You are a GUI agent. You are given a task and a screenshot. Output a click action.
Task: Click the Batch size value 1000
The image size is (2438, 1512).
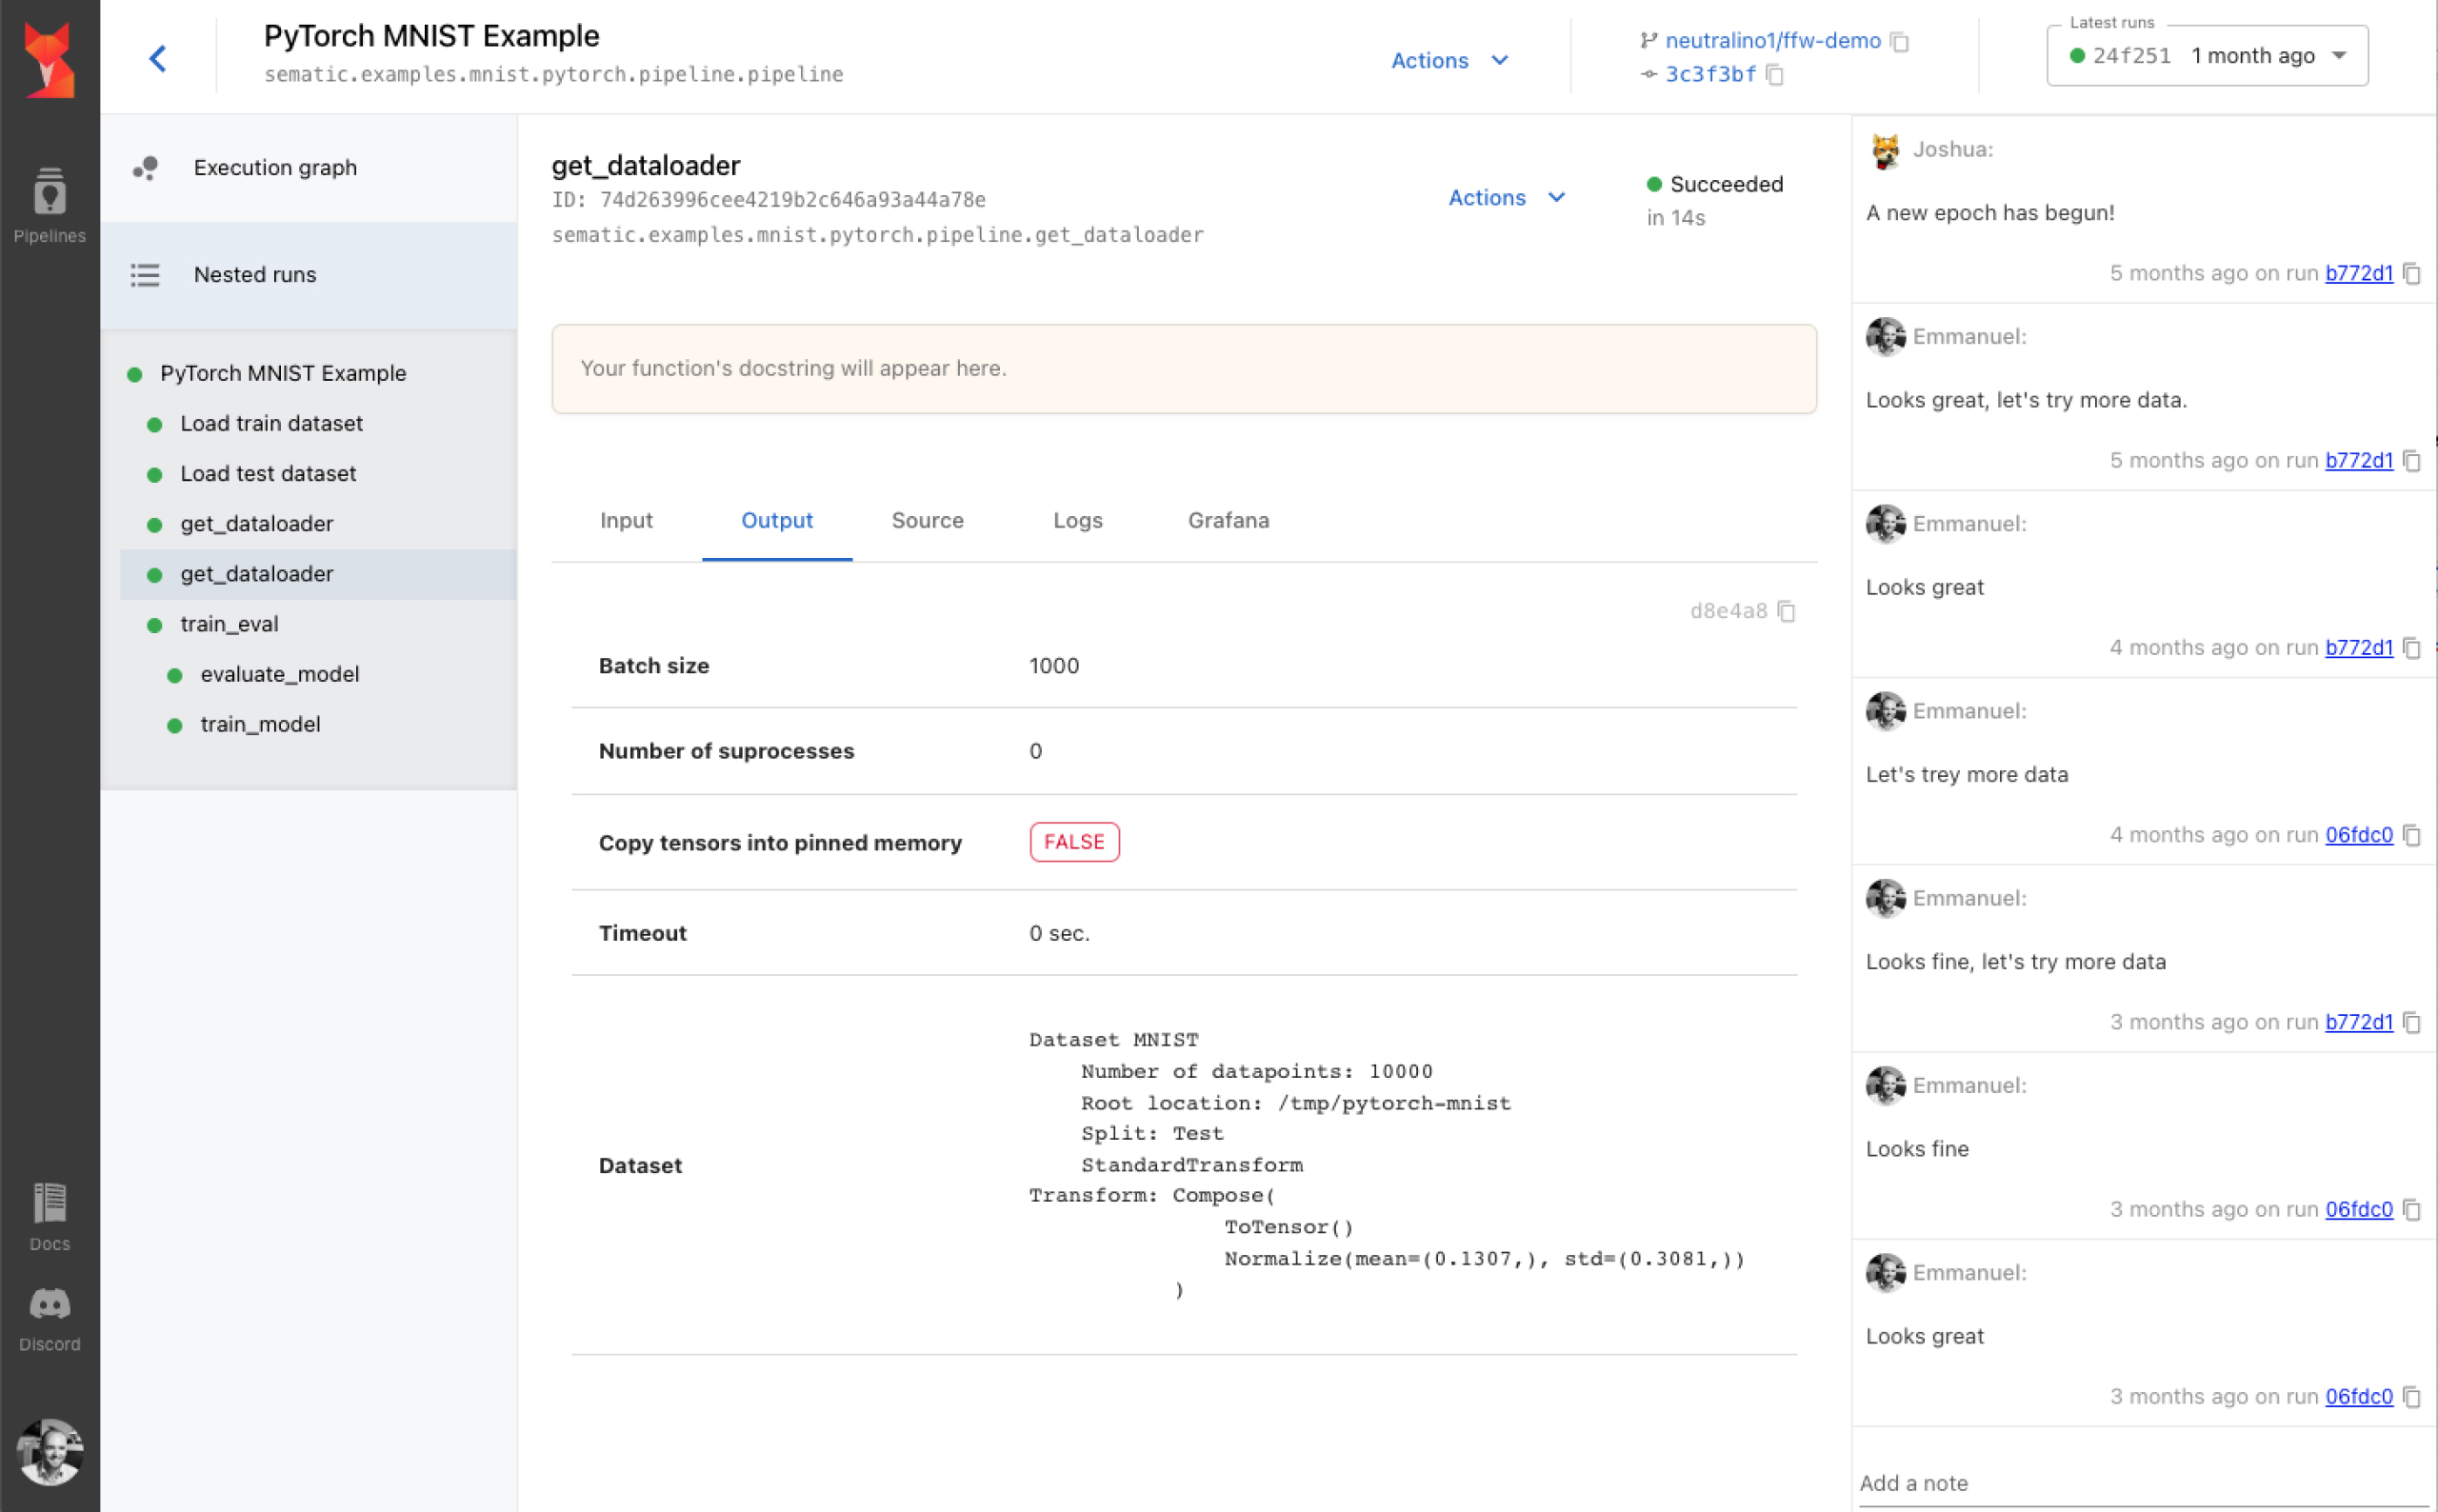tap(1054, 666)
